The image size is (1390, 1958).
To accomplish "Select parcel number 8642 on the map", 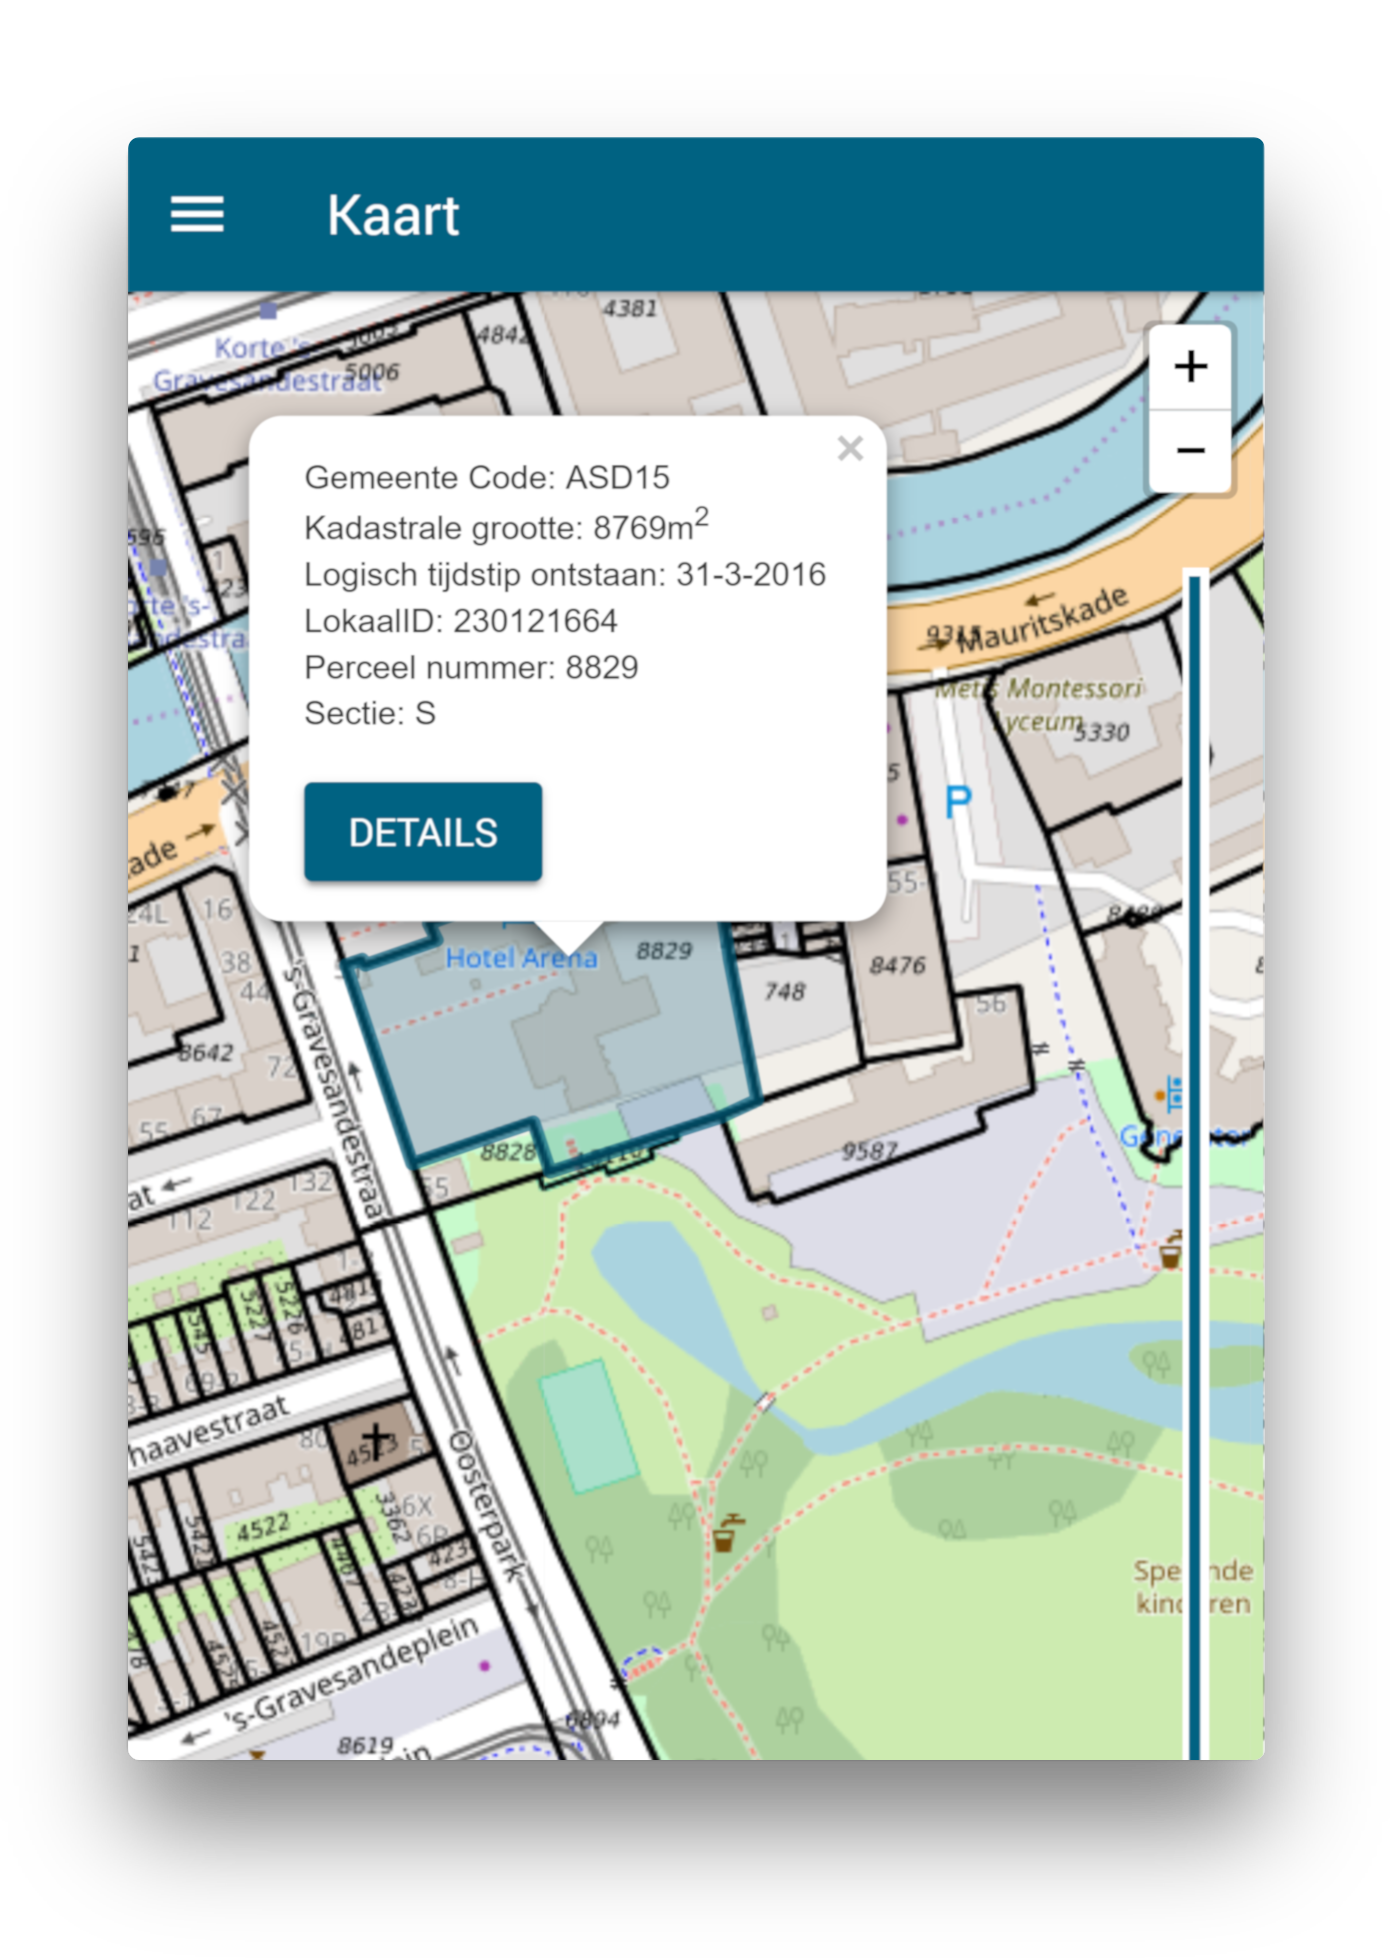I will point(206,1052).
